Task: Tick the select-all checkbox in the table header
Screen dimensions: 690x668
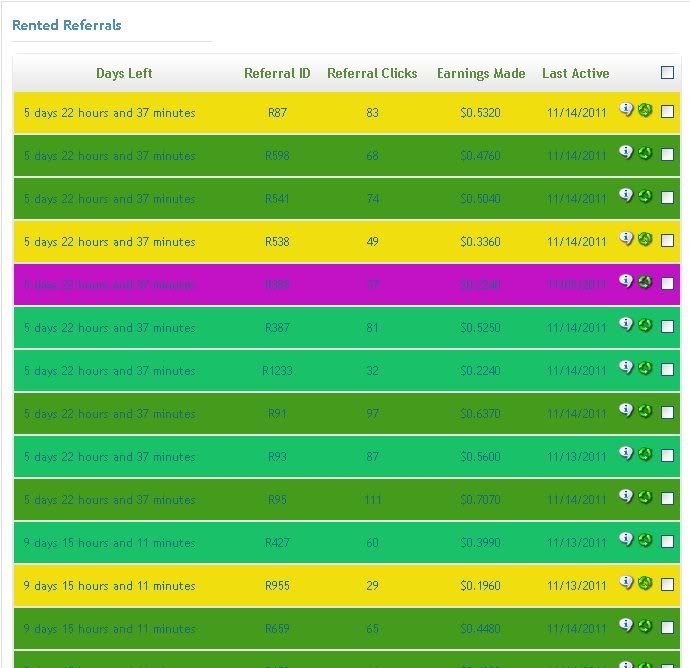Action: (667, 73)
